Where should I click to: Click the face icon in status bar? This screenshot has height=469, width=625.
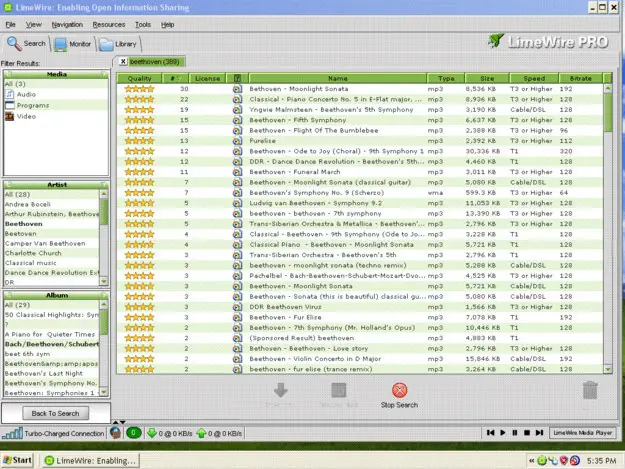116,433
